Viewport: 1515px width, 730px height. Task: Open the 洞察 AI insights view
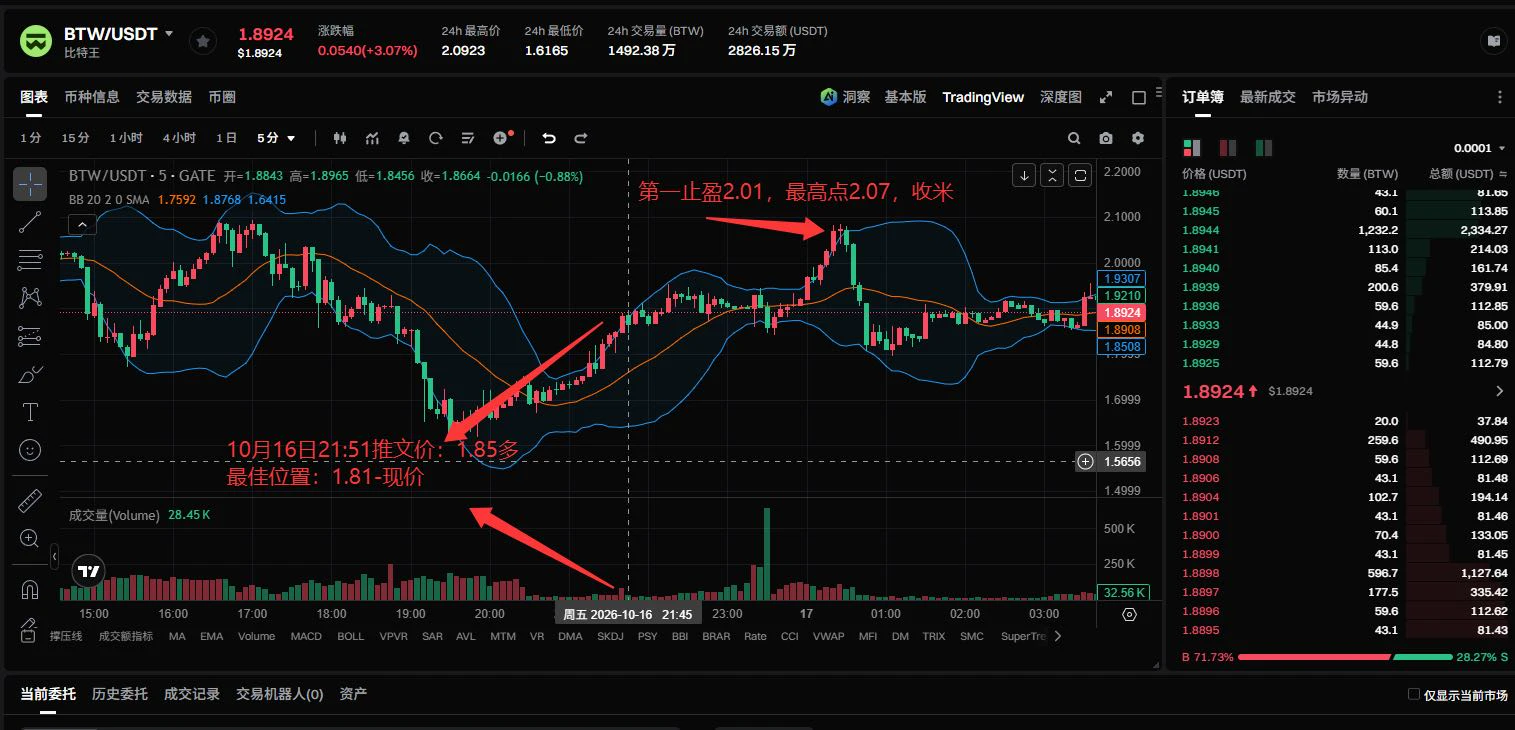pyautogui.click(x=845, y=97)
